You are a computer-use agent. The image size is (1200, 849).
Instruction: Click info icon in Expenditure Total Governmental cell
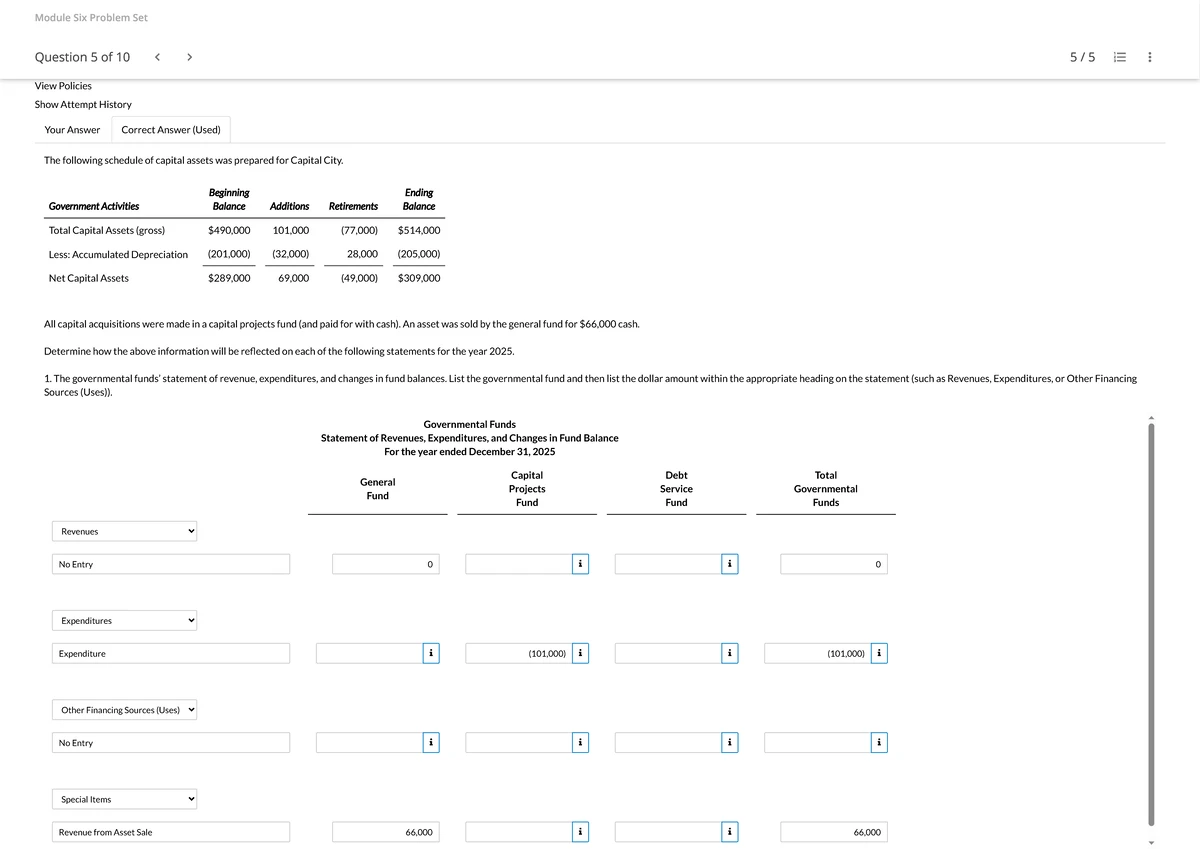(878, 654)
